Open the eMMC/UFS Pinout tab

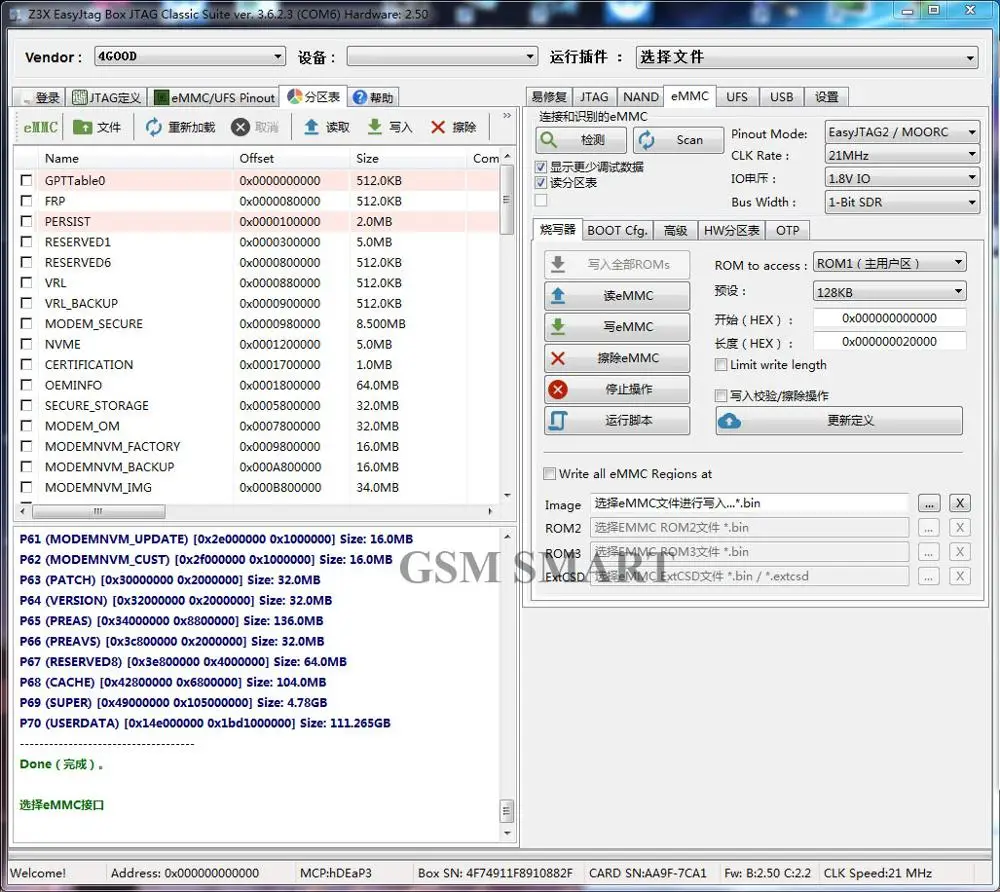coord(215,98)
